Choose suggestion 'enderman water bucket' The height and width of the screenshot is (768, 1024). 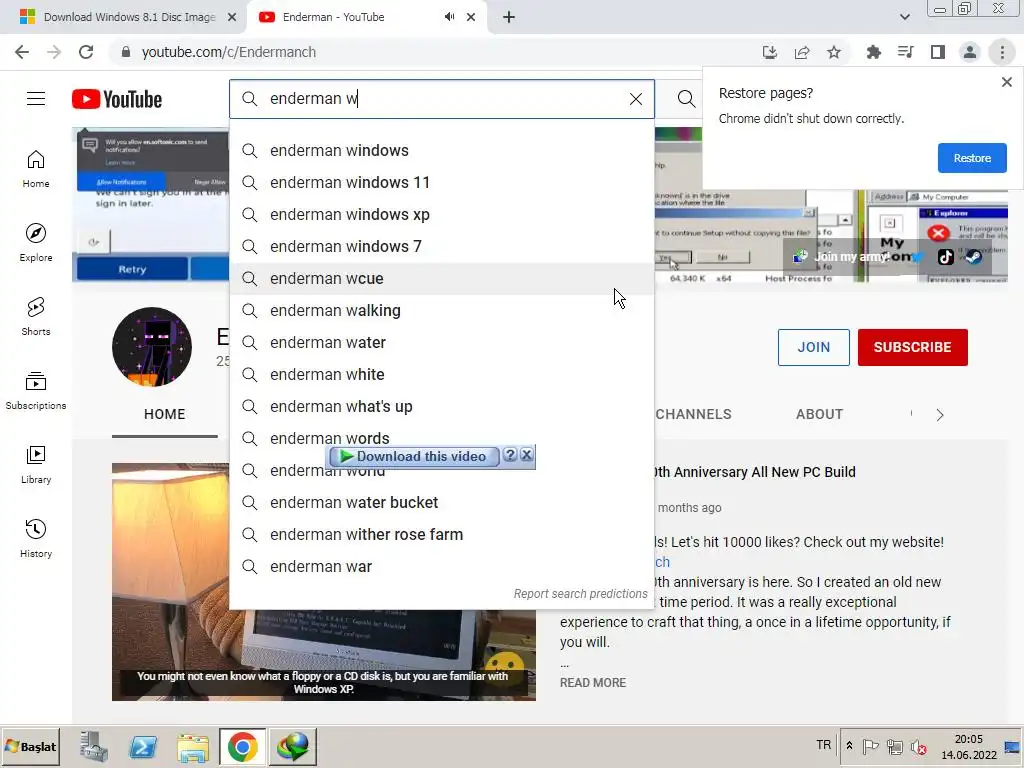(x=441, y=502)
